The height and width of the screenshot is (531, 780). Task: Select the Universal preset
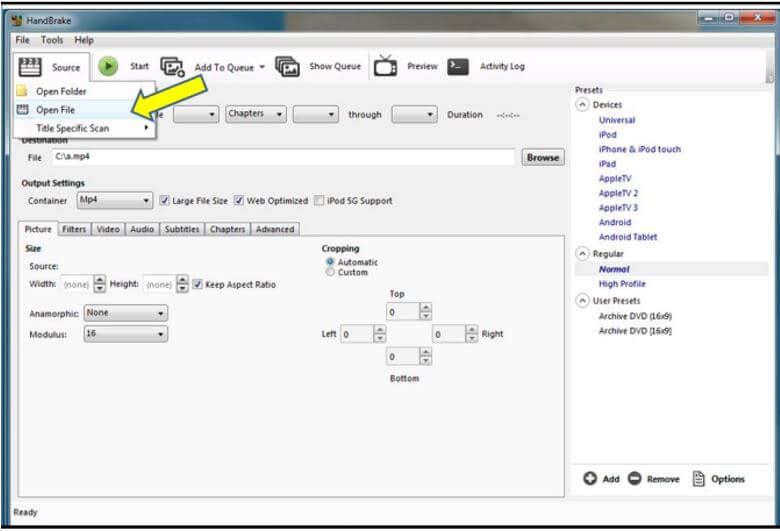pos(617,120)
